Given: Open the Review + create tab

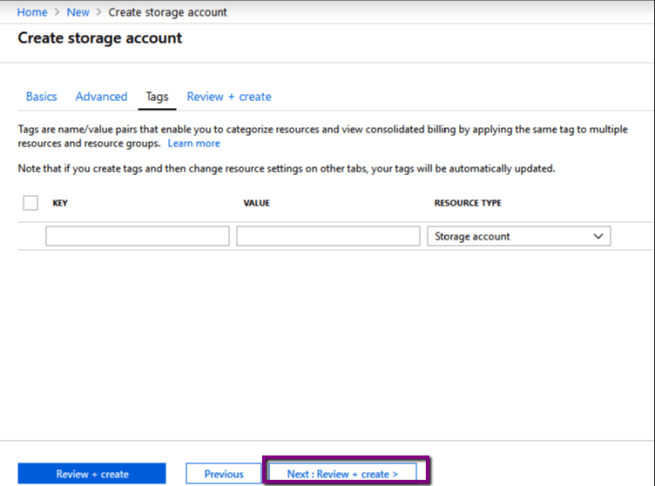Looking at the screenshot, I should (x=229, y=97).
